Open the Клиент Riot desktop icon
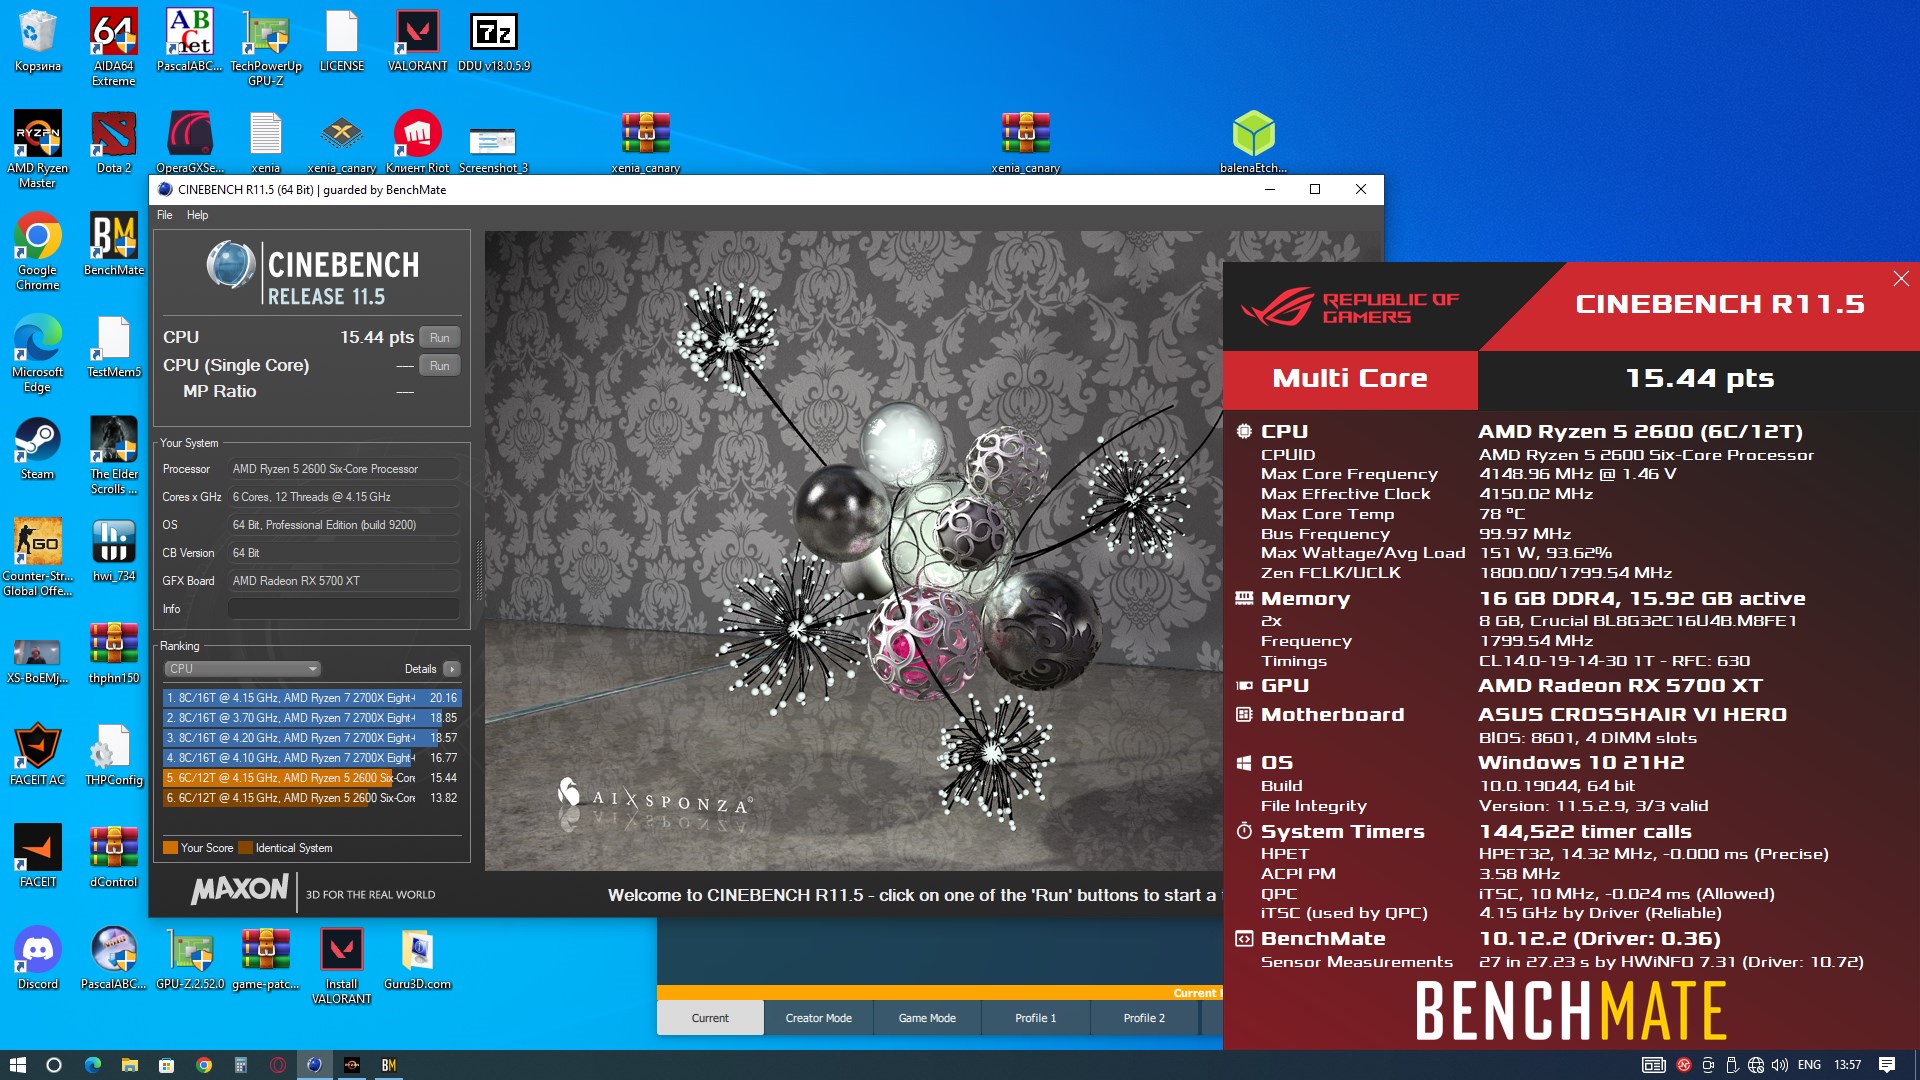Screen dimensions: 1920x1080 [x=417, y=142]
